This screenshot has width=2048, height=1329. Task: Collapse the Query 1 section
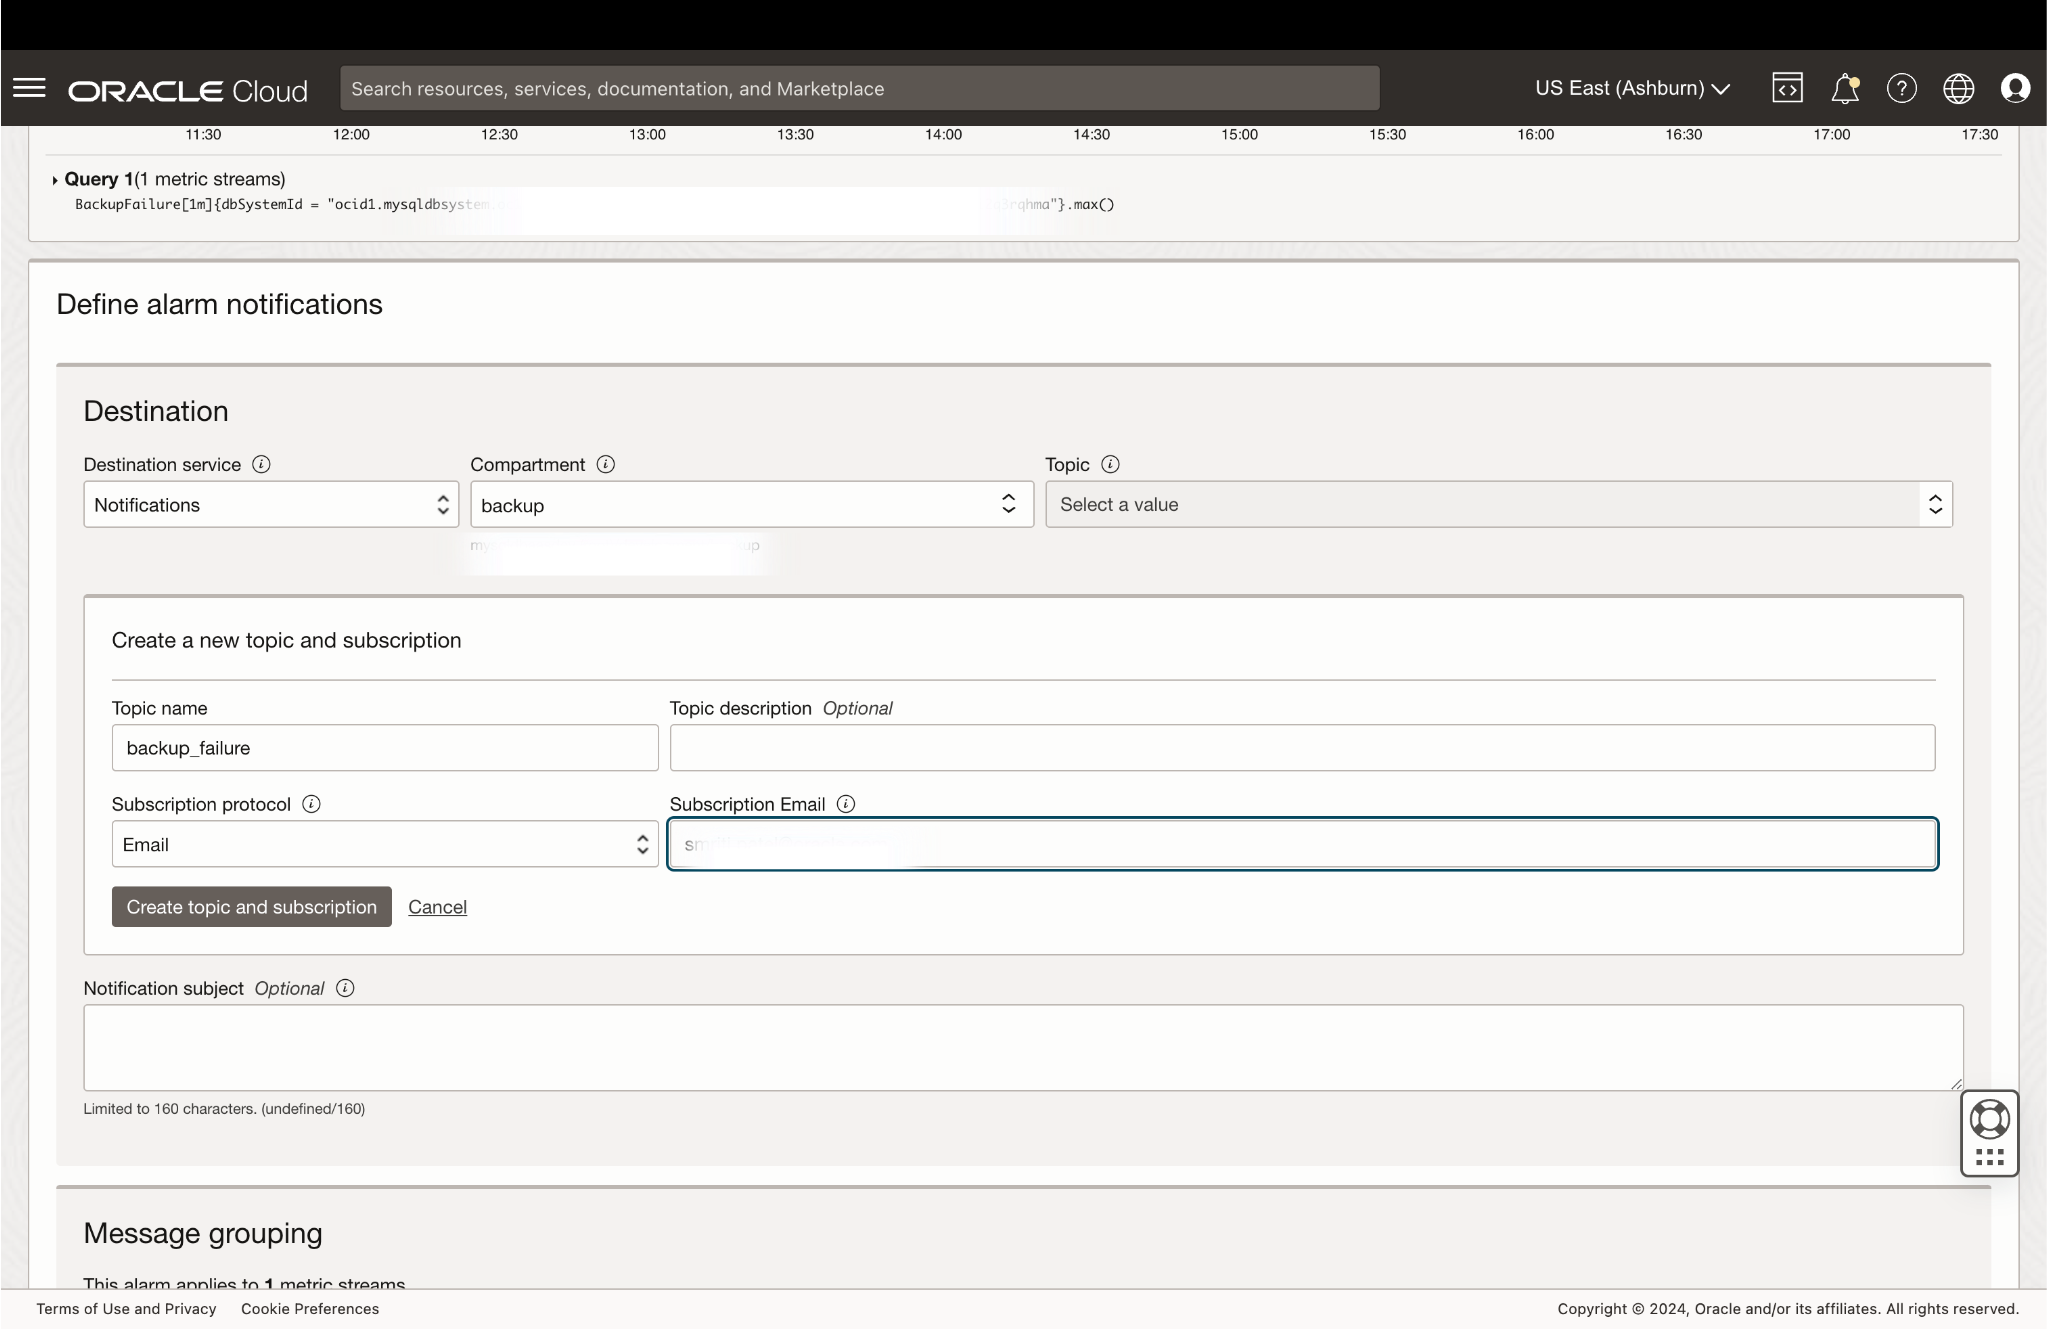(55, 179)
